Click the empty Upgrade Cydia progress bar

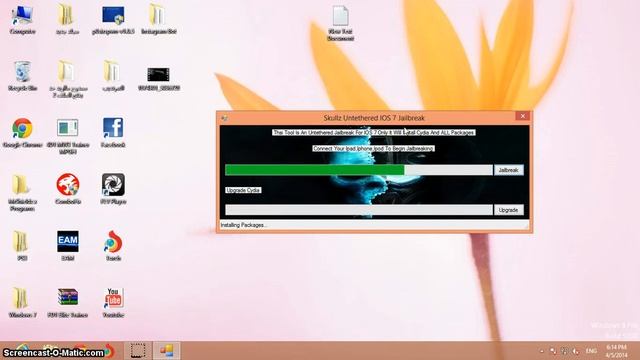click(359, 210)
